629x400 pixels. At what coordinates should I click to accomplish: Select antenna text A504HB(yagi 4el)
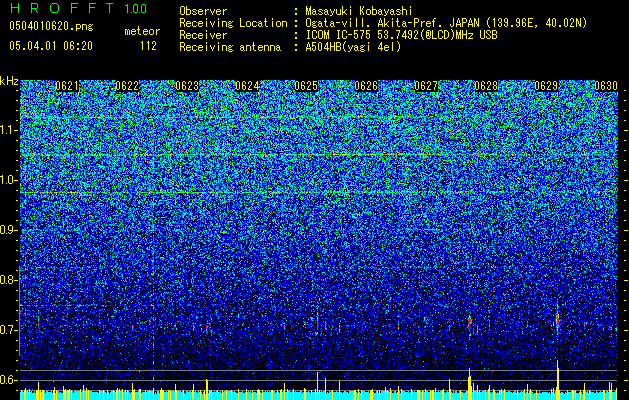(x=353, y=47)
